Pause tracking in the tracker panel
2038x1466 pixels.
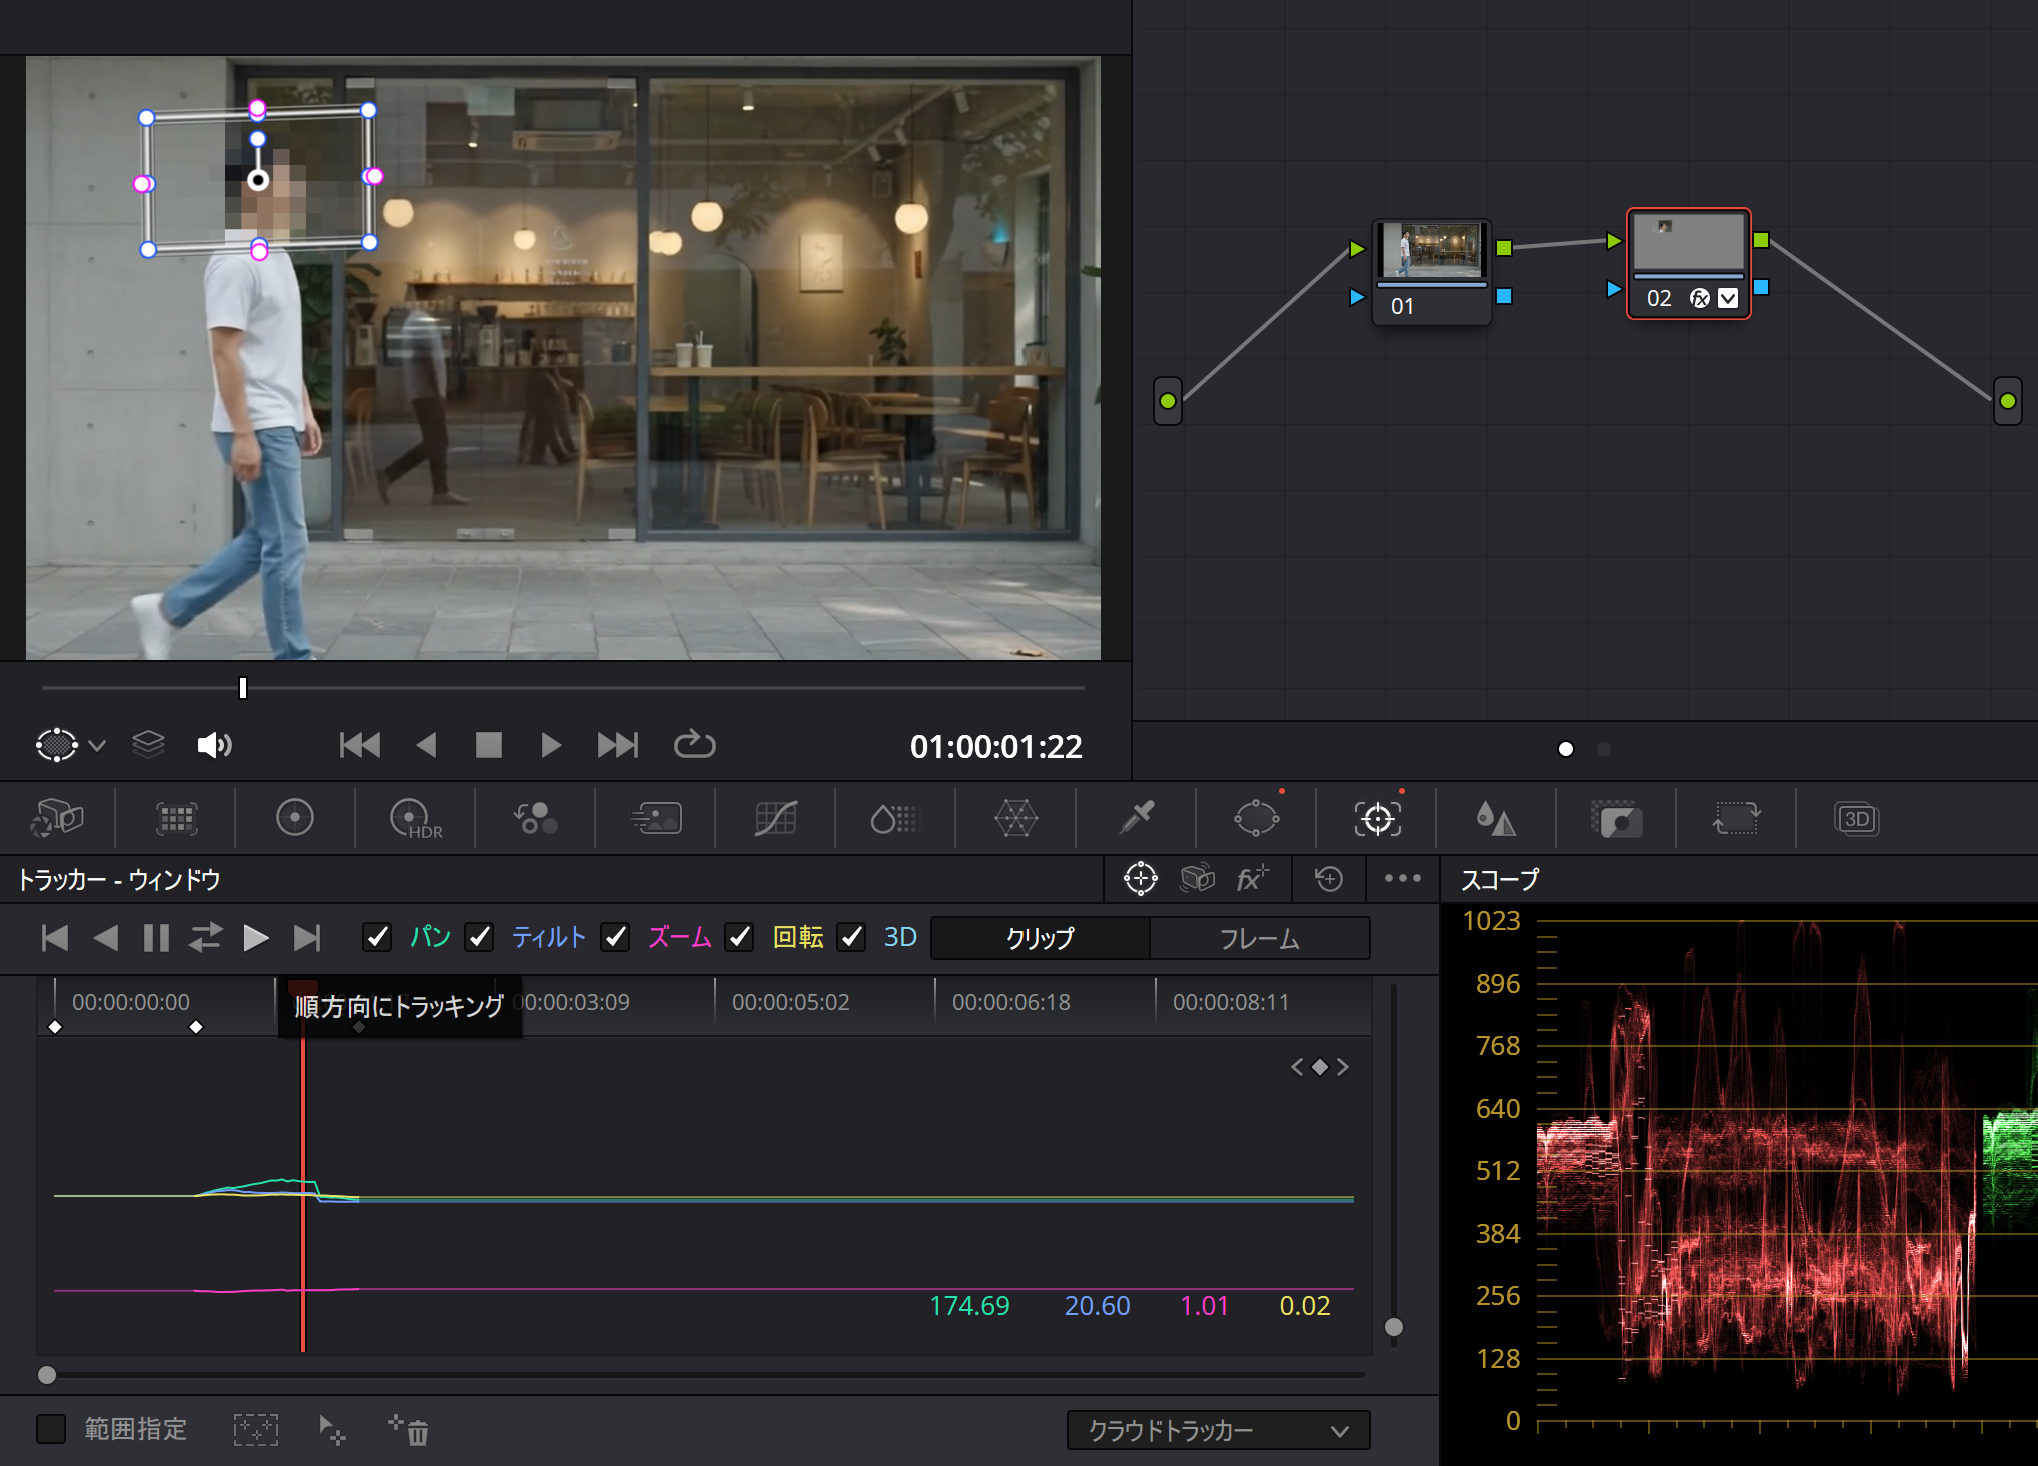156,937
